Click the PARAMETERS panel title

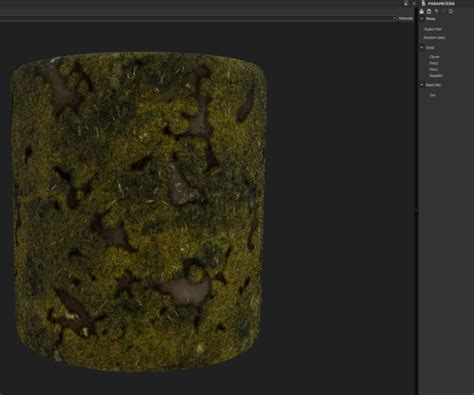pyautogui.click(x=441, y=3)
